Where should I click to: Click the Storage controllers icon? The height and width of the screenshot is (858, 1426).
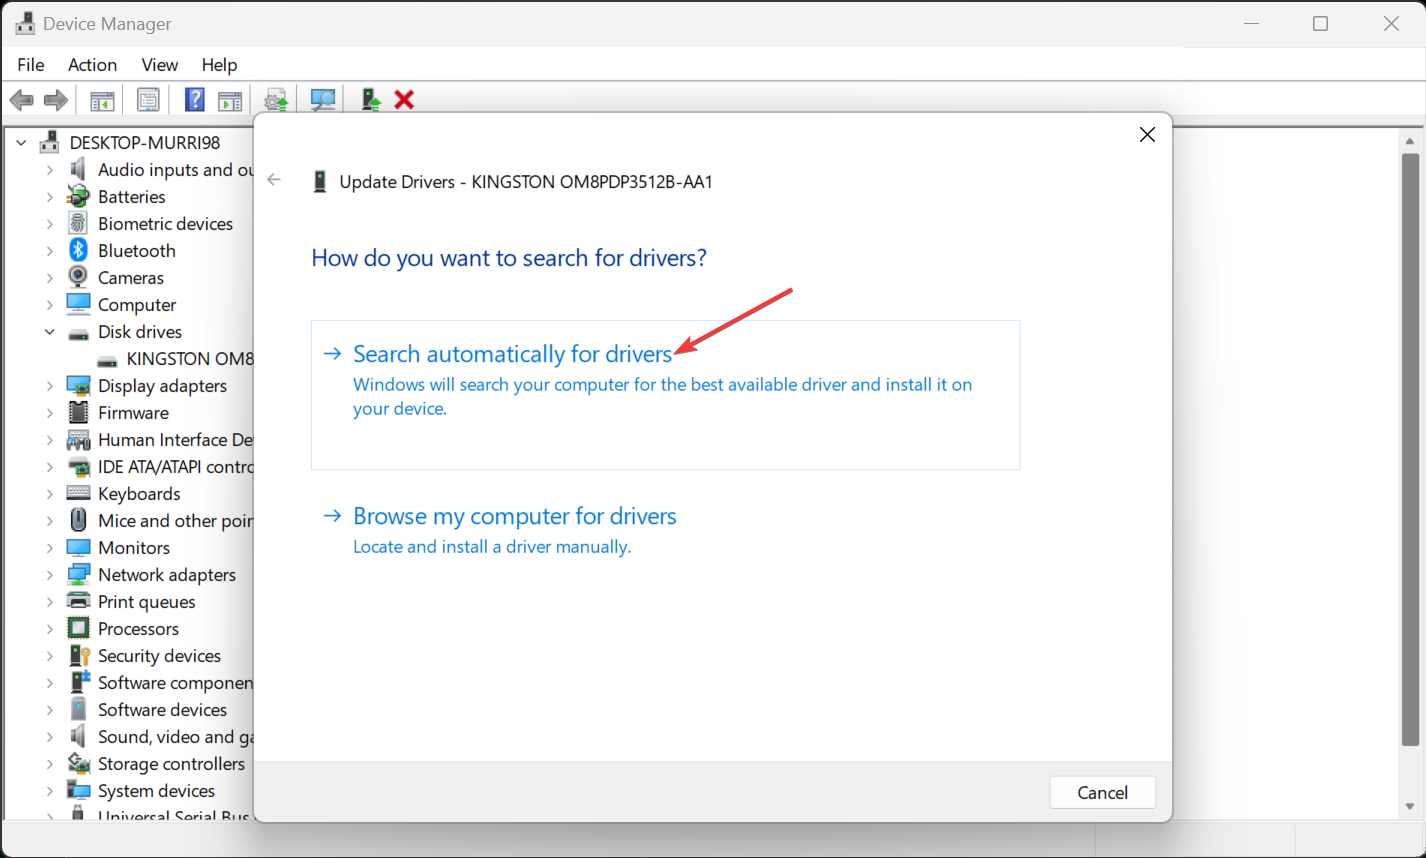tap(78, 764)
